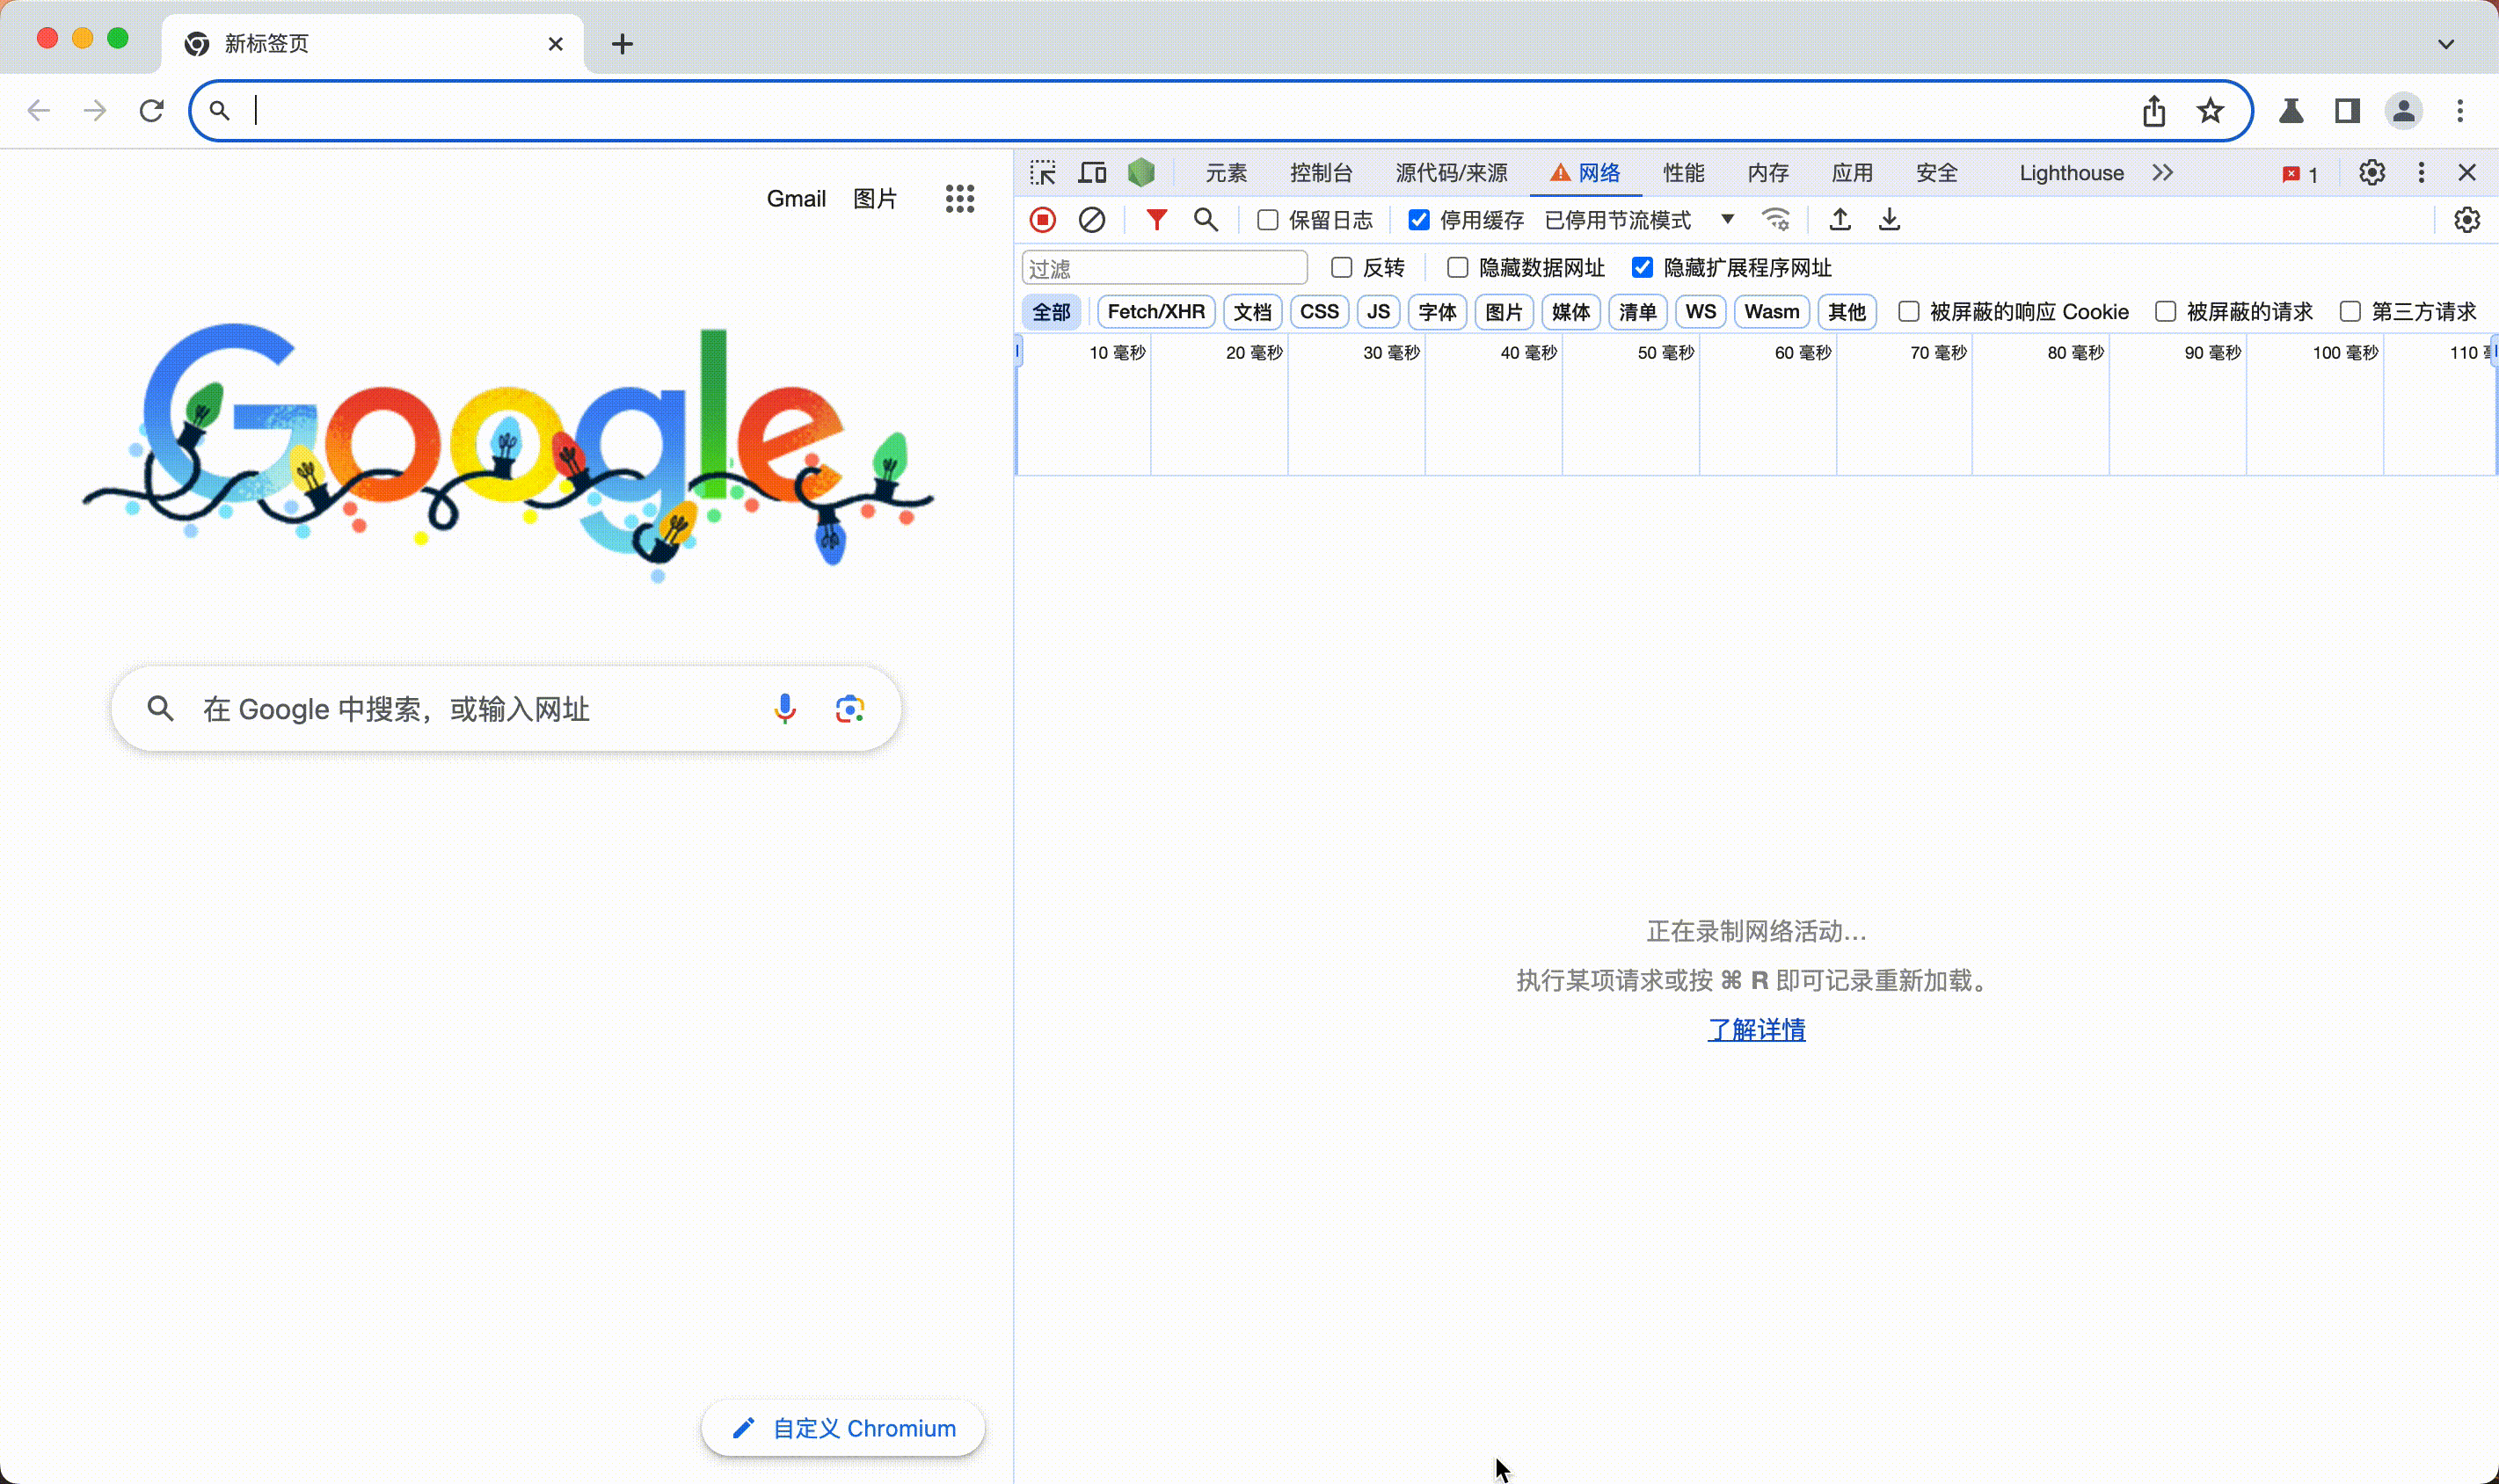Reload the page
Screen dimensions: 2499x1484
click(151, 110)
